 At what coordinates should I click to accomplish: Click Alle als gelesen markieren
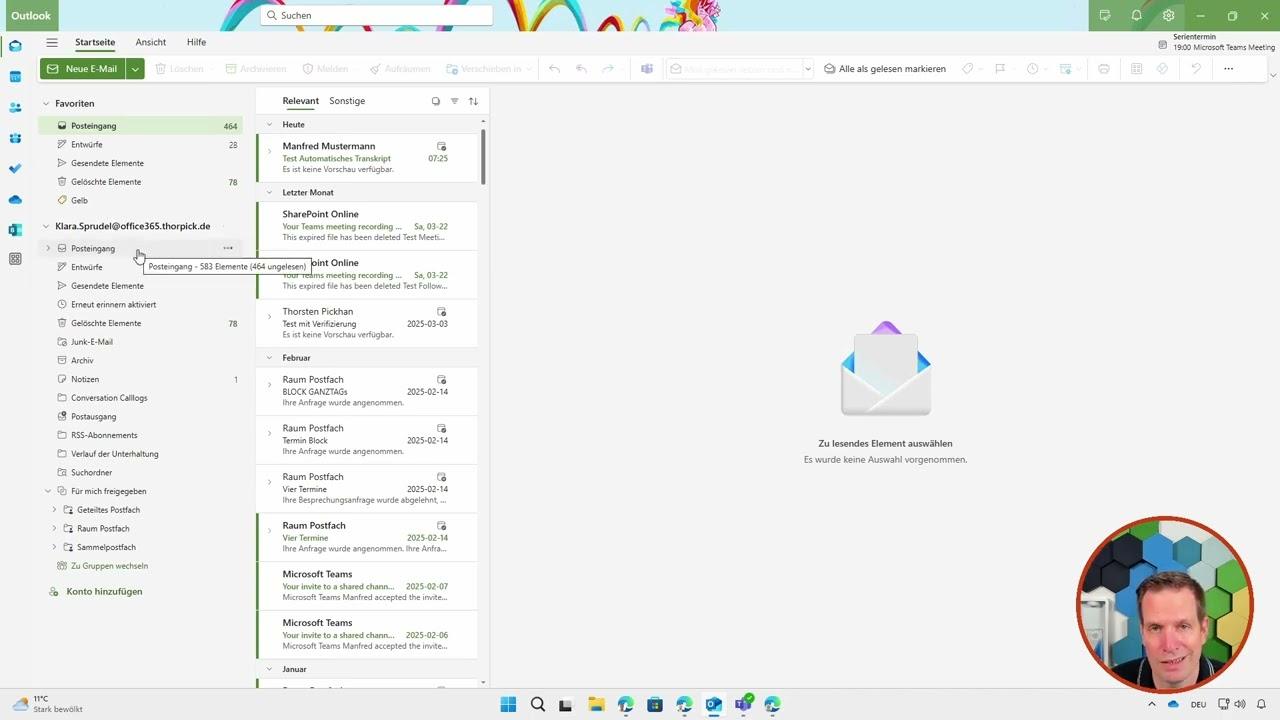(x=884, y=69)
